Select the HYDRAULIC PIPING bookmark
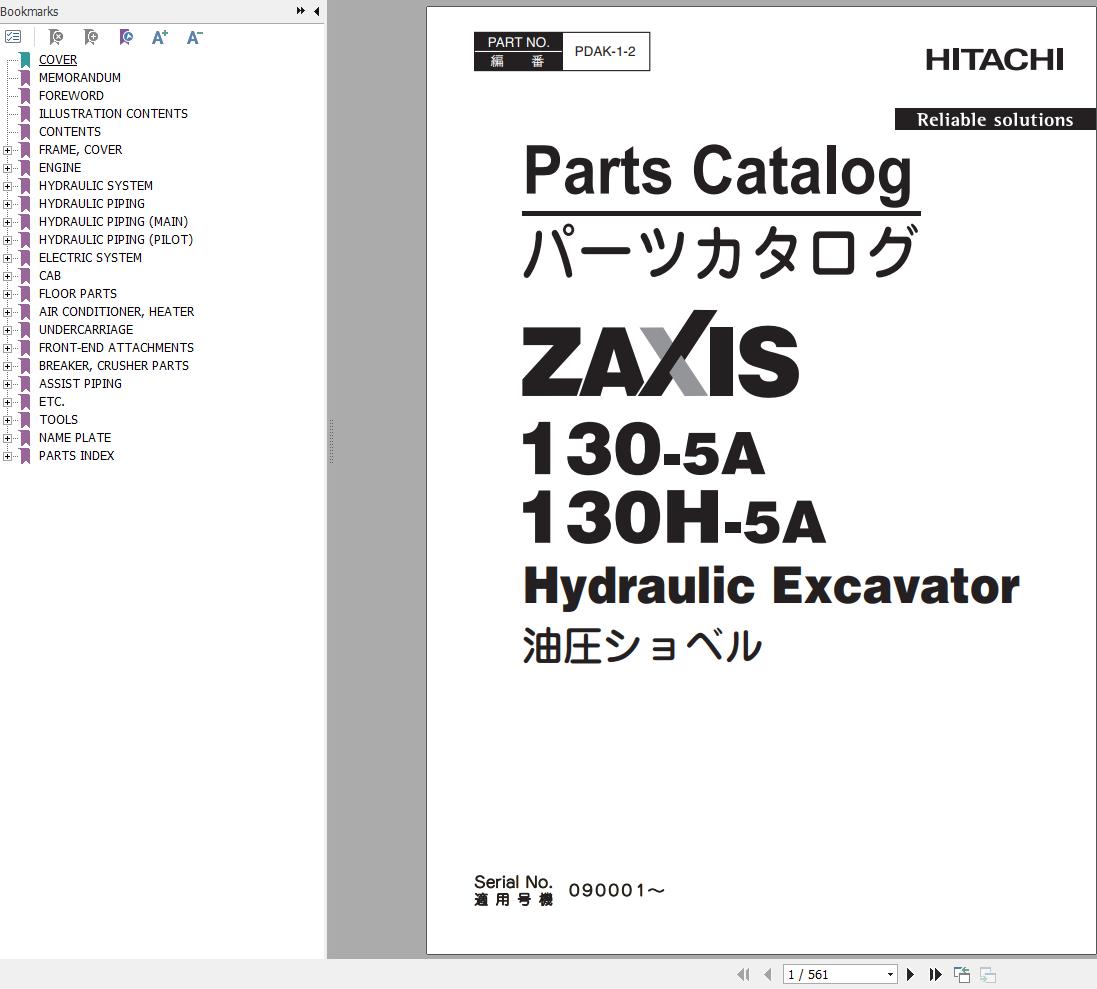The width and height of the screenshot is (1097, 989). (92, 204)
